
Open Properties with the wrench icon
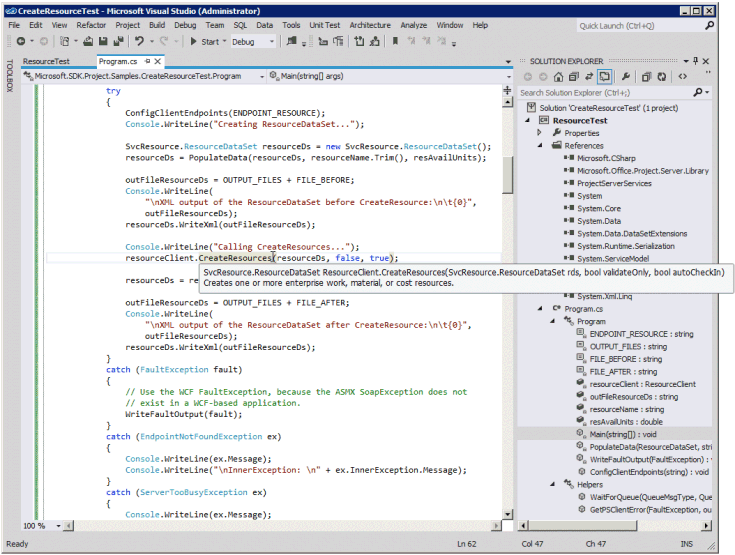(x=626, y=76)
